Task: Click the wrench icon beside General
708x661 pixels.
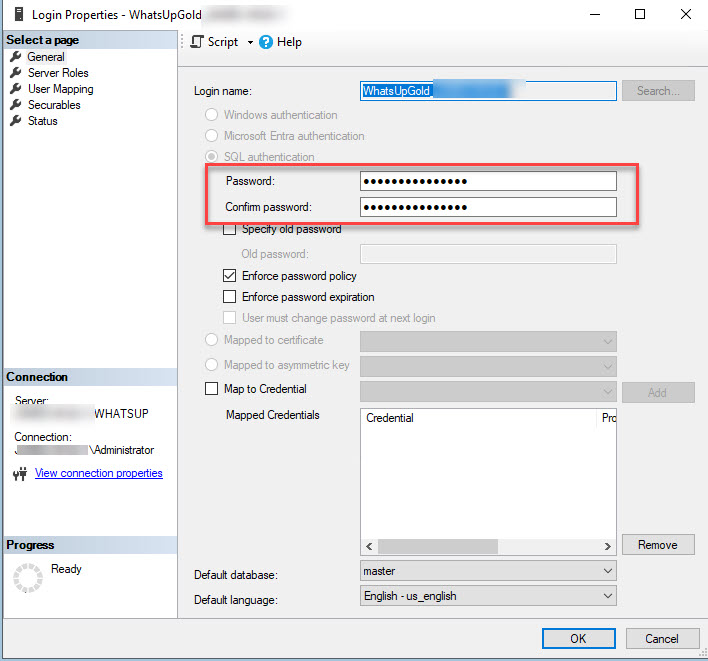Action: coord(16,57)
